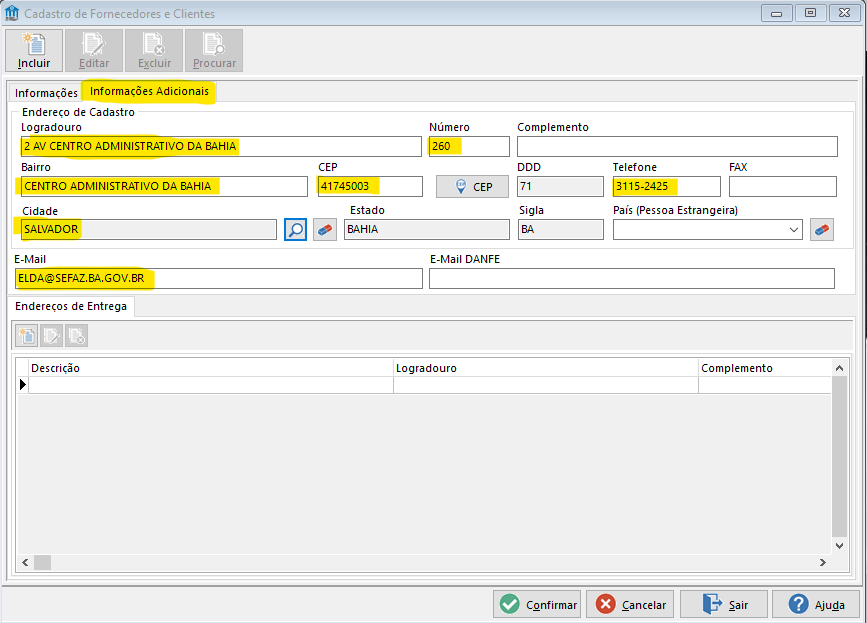Click the vertical scrollbar thumb in grid
Image resolution: width=867 pixels, height=623 pixels.
tap(839, 457)
